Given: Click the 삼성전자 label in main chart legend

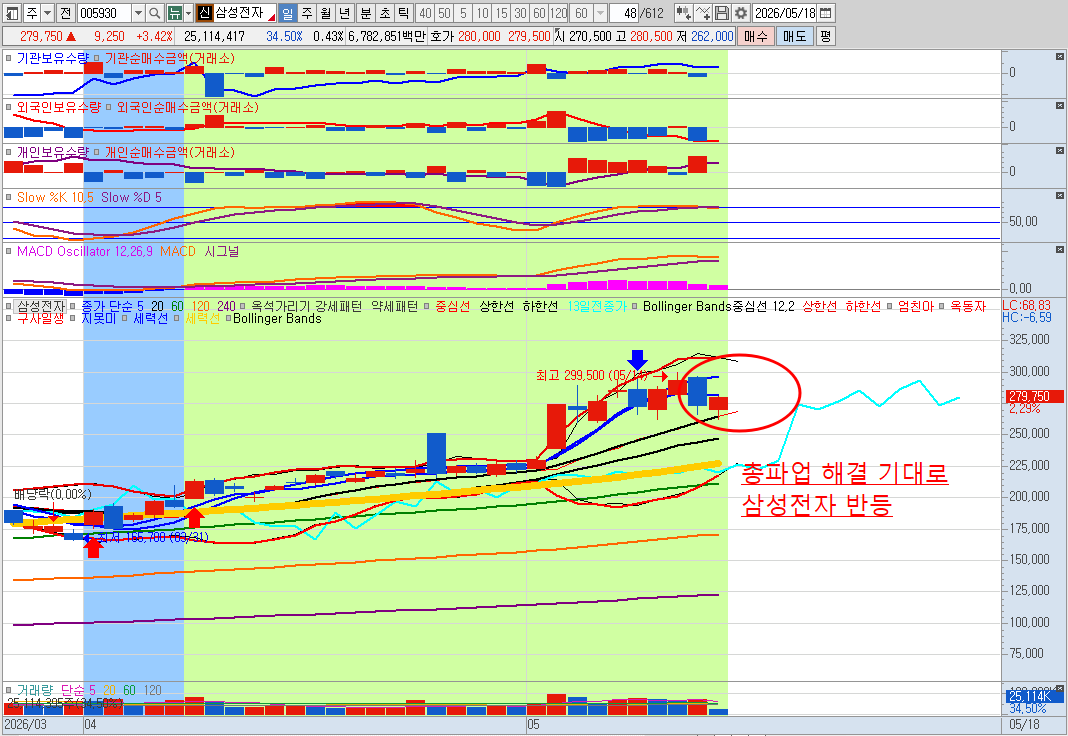Looking at the screenshot, I should point(41,306).
